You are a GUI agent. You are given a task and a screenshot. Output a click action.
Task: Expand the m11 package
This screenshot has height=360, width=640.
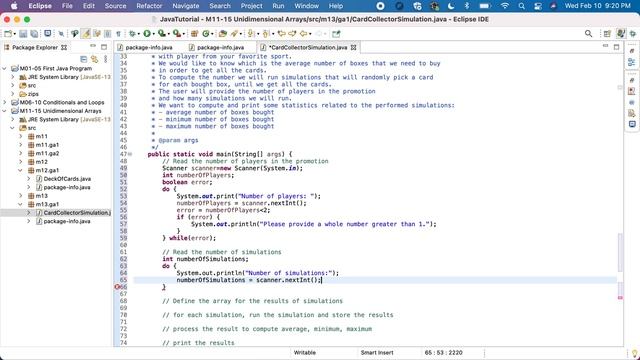(21, 136)
